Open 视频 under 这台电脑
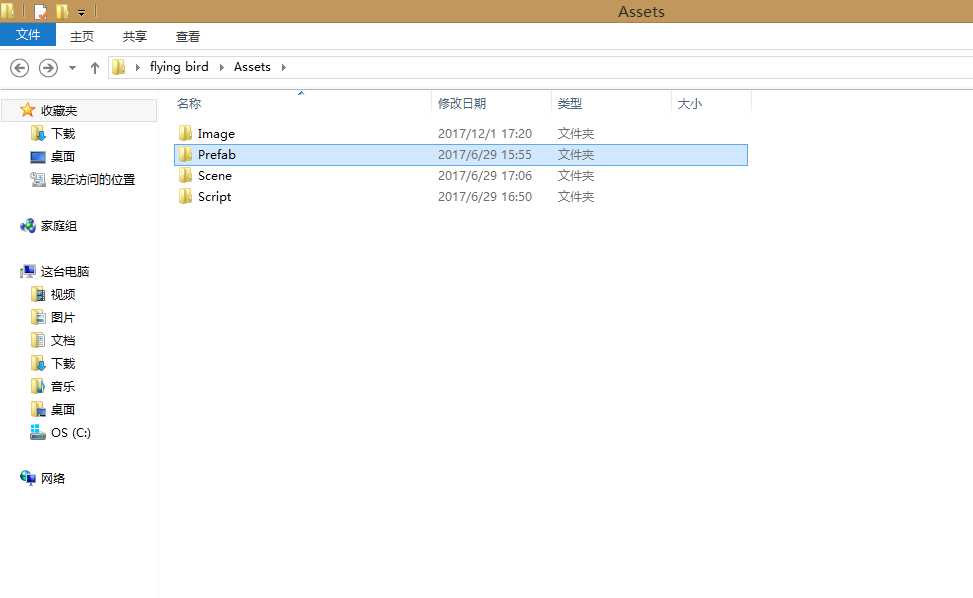 pyautogui.click(x=63, y=294)
